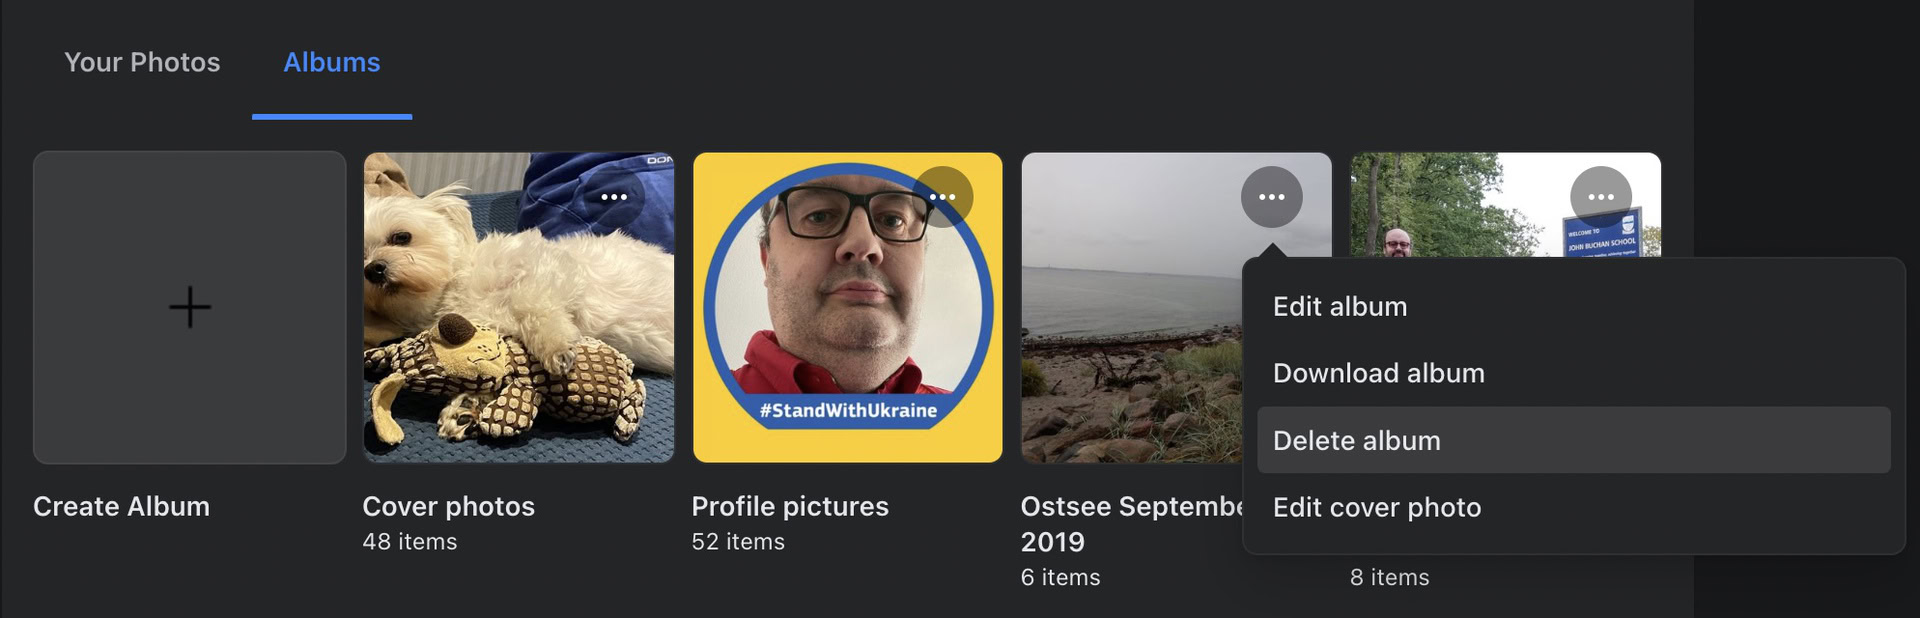Click the 52 items count text
Image resolution: width=1920 pixels, height=618 pixels.
click(738, 541)
